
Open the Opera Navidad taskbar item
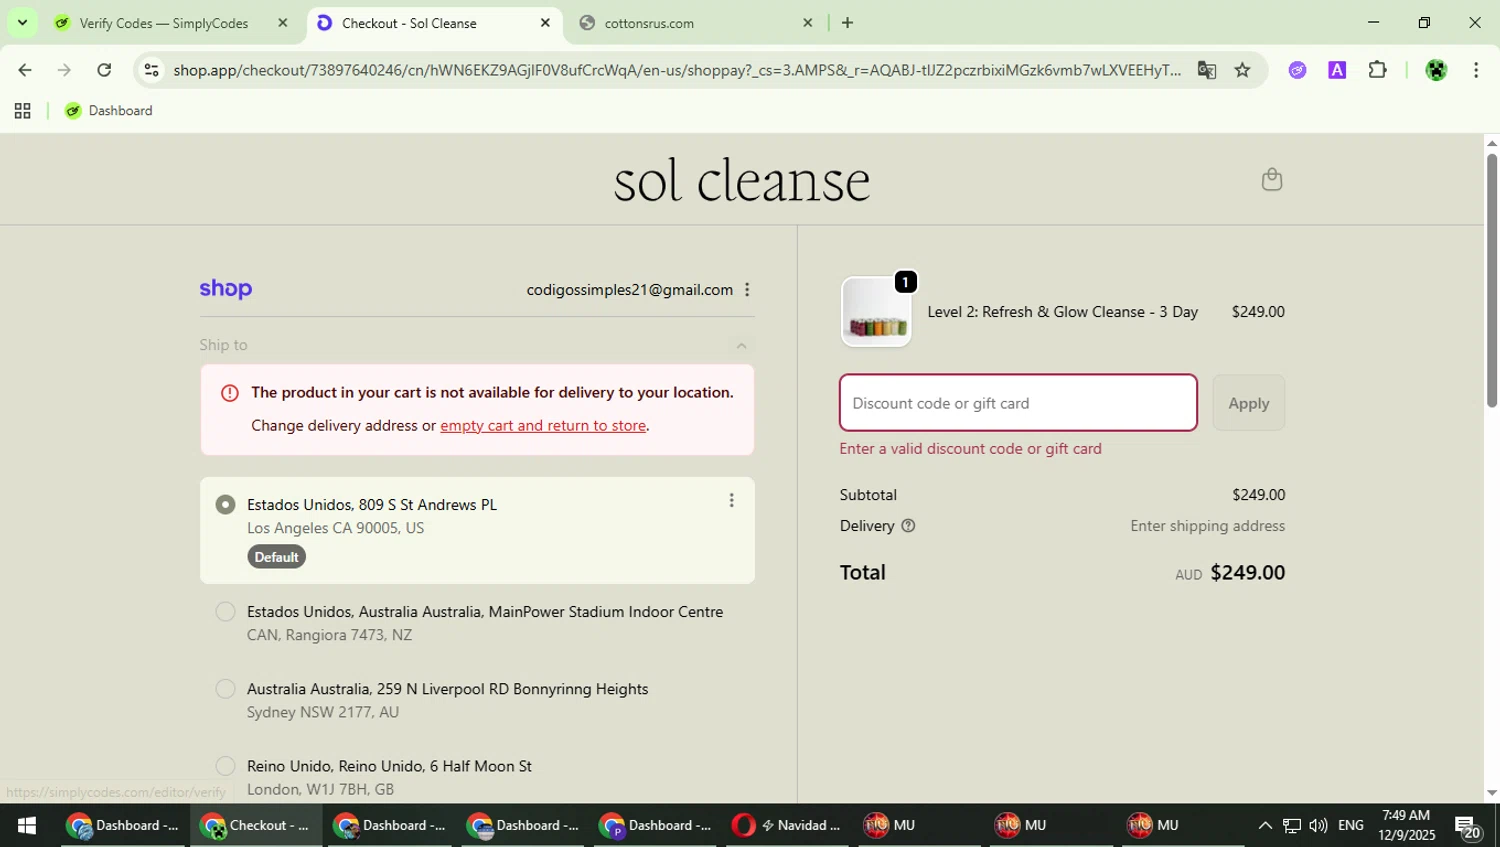[x=787, y=826]
